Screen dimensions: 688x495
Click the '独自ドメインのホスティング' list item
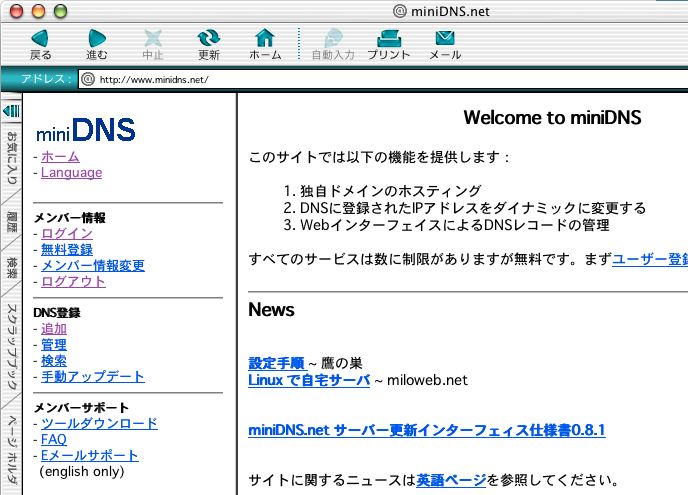pyautogui.click(x=391, y=191)
